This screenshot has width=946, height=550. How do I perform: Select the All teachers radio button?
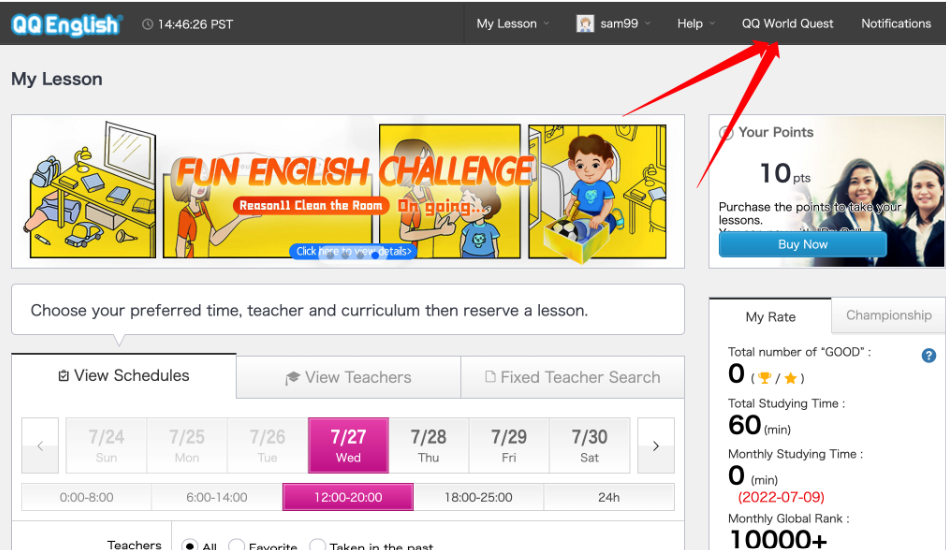tap(189, 546)
